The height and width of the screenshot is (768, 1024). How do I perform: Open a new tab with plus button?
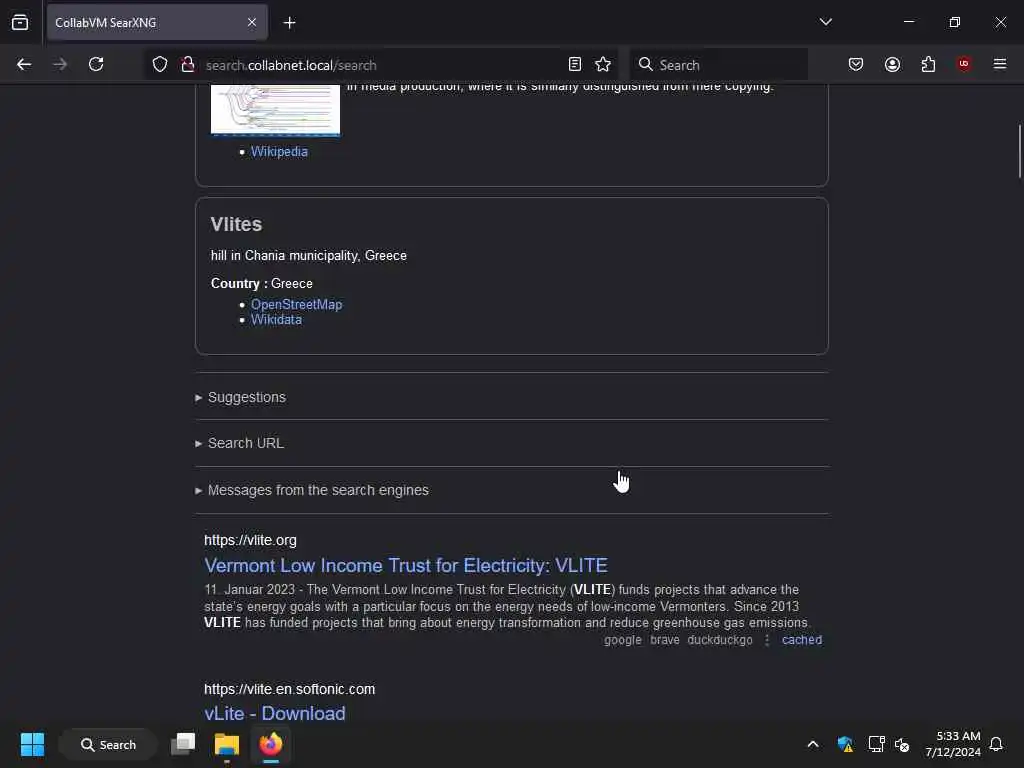coord(289,23)
